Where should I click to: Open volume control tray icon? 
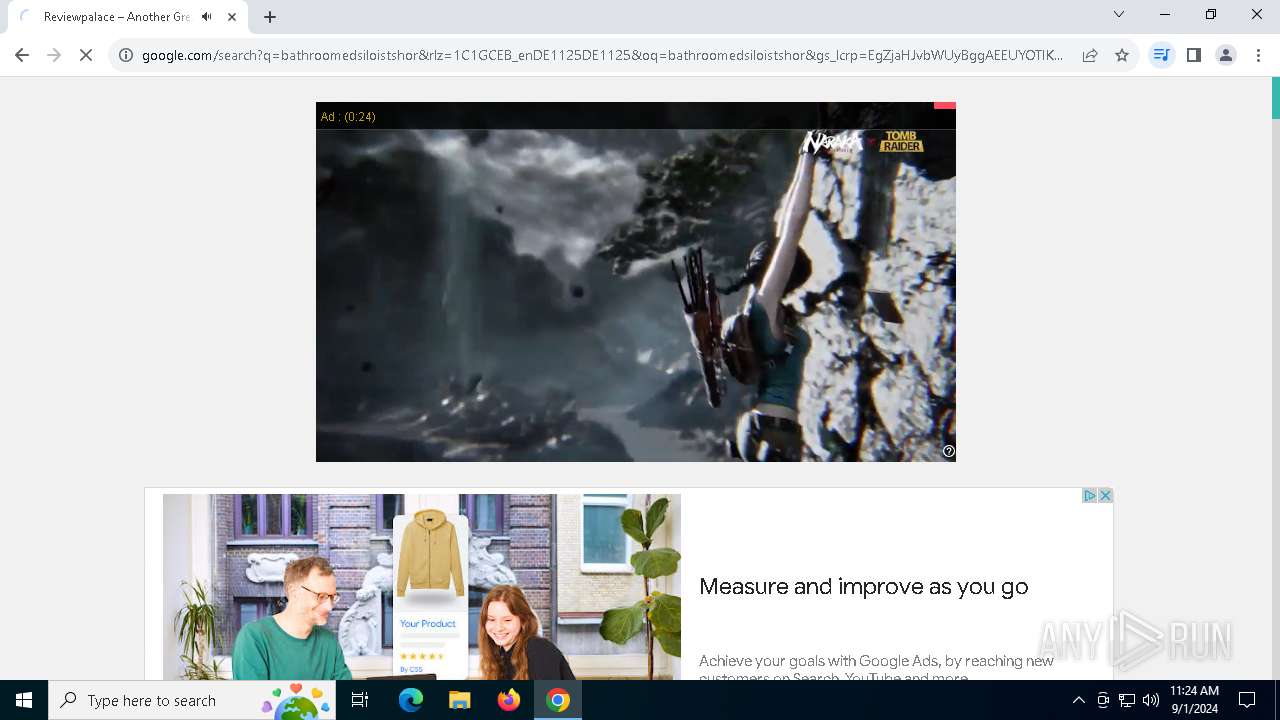[x=1151, y=700]
